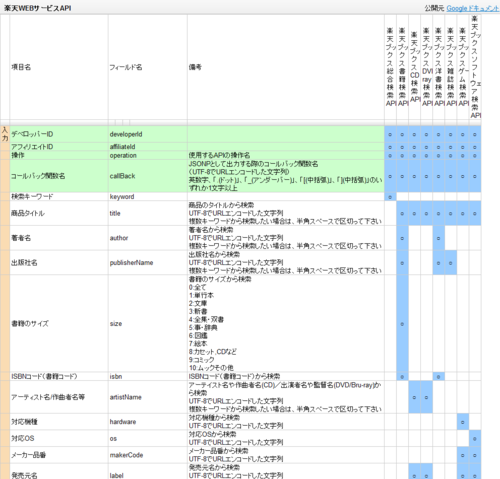Select the label field cell

click(x=148, y=471)
